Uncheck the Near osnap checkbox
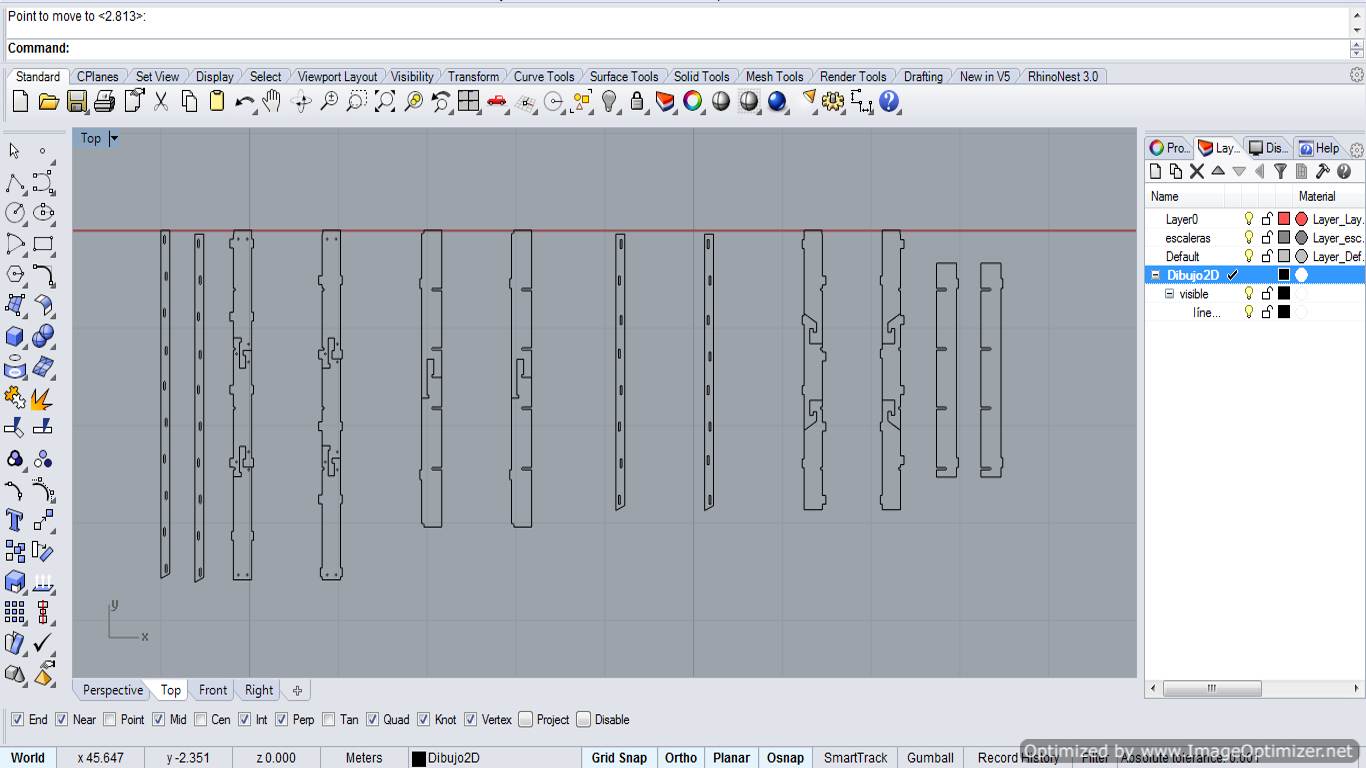This screenshot has width=1366, height=768. (62, 720)
